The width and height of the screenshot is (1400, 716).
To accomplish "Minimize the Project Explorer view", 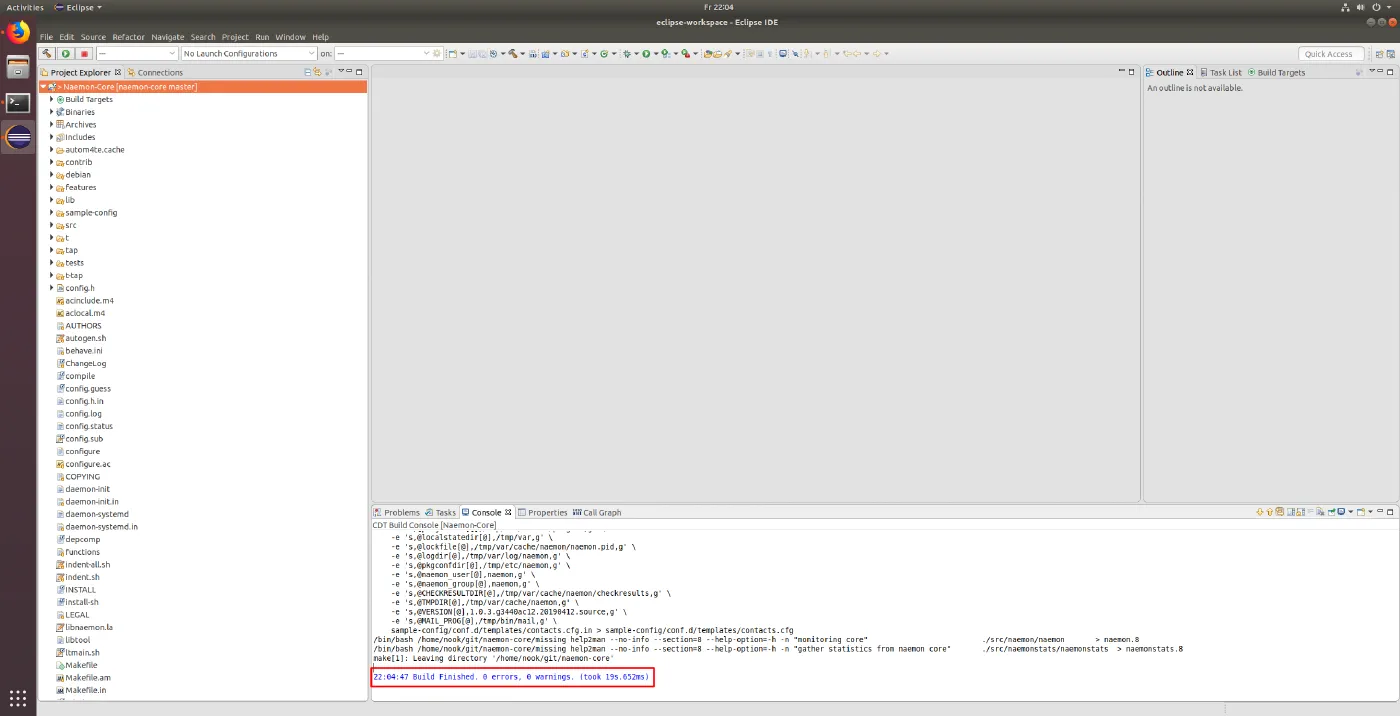I will click(x=350, y=71).
